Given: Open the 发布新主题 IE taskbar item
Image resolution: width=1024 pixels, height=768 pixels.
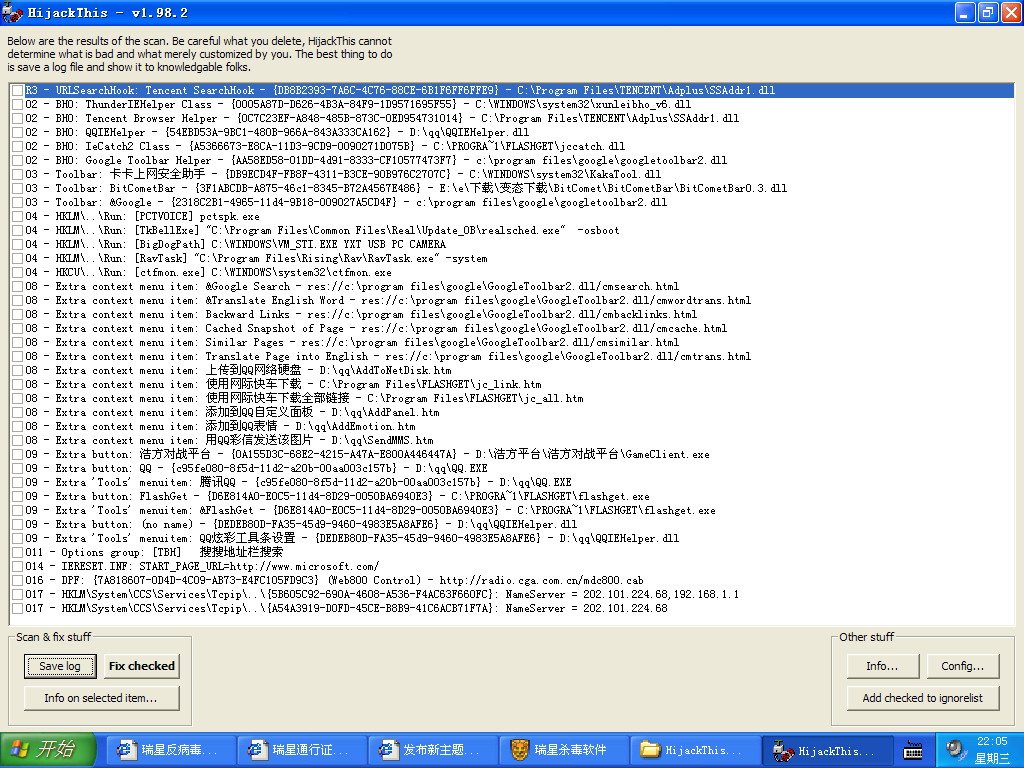Looking at the screenshot, I should [432, 750].
